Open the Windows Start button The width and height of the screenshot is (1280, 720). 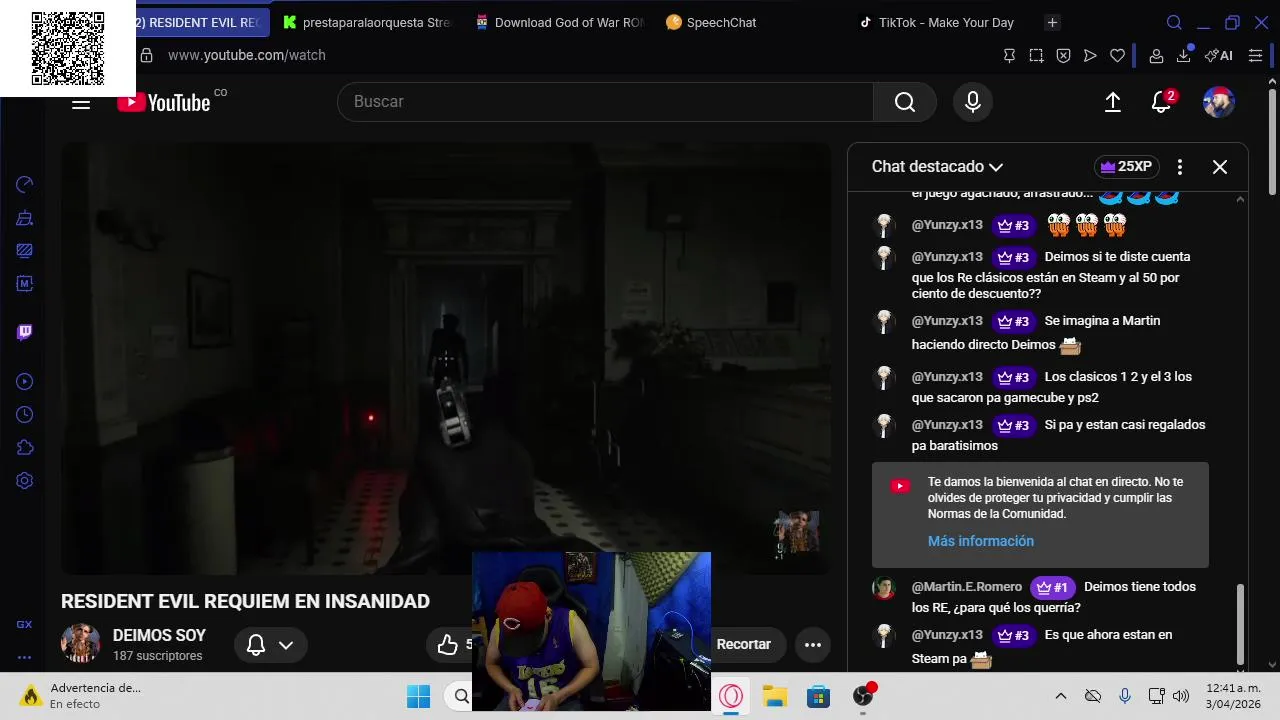[x=418, y=696]
